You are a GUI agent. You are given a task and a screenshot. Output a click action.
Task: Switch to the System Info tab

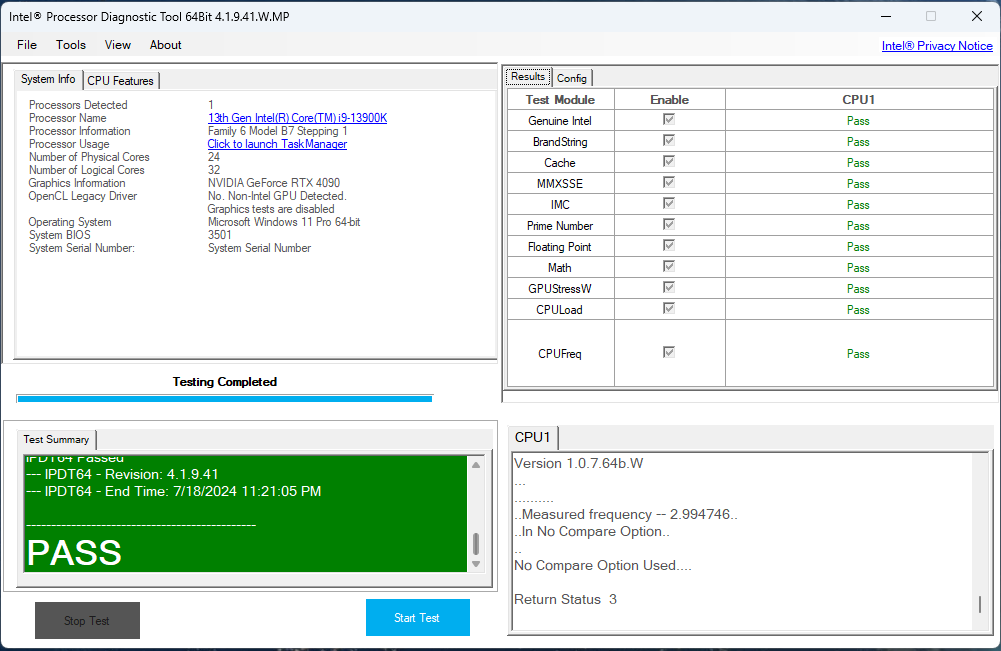click(x=48, y=79)
